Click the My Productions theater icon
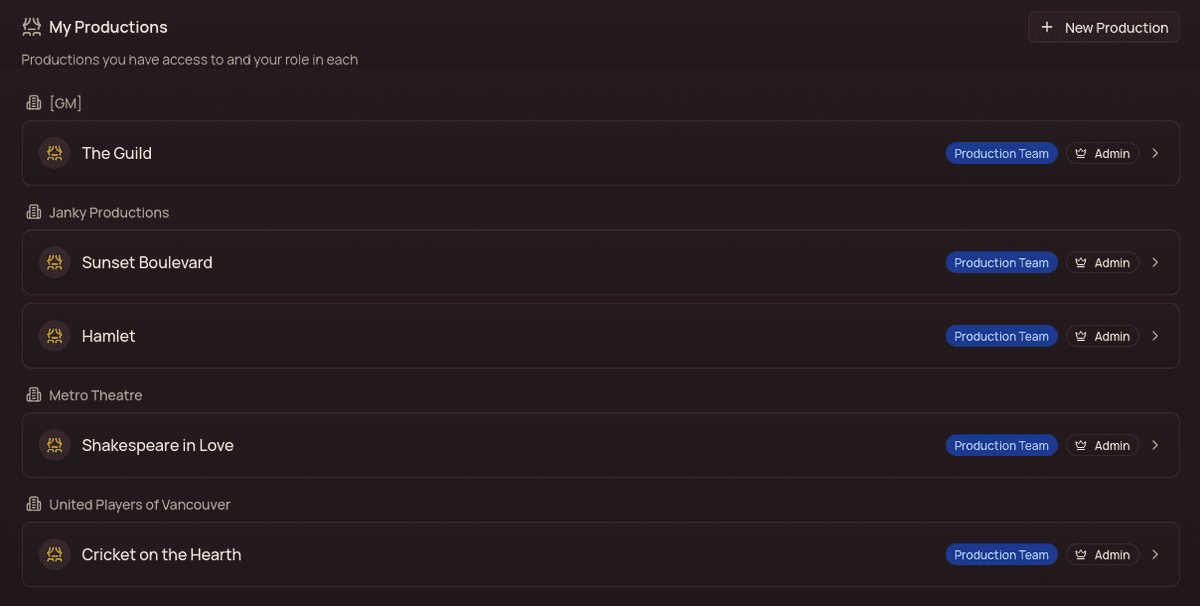1200x606 pixels. (32, 27)
